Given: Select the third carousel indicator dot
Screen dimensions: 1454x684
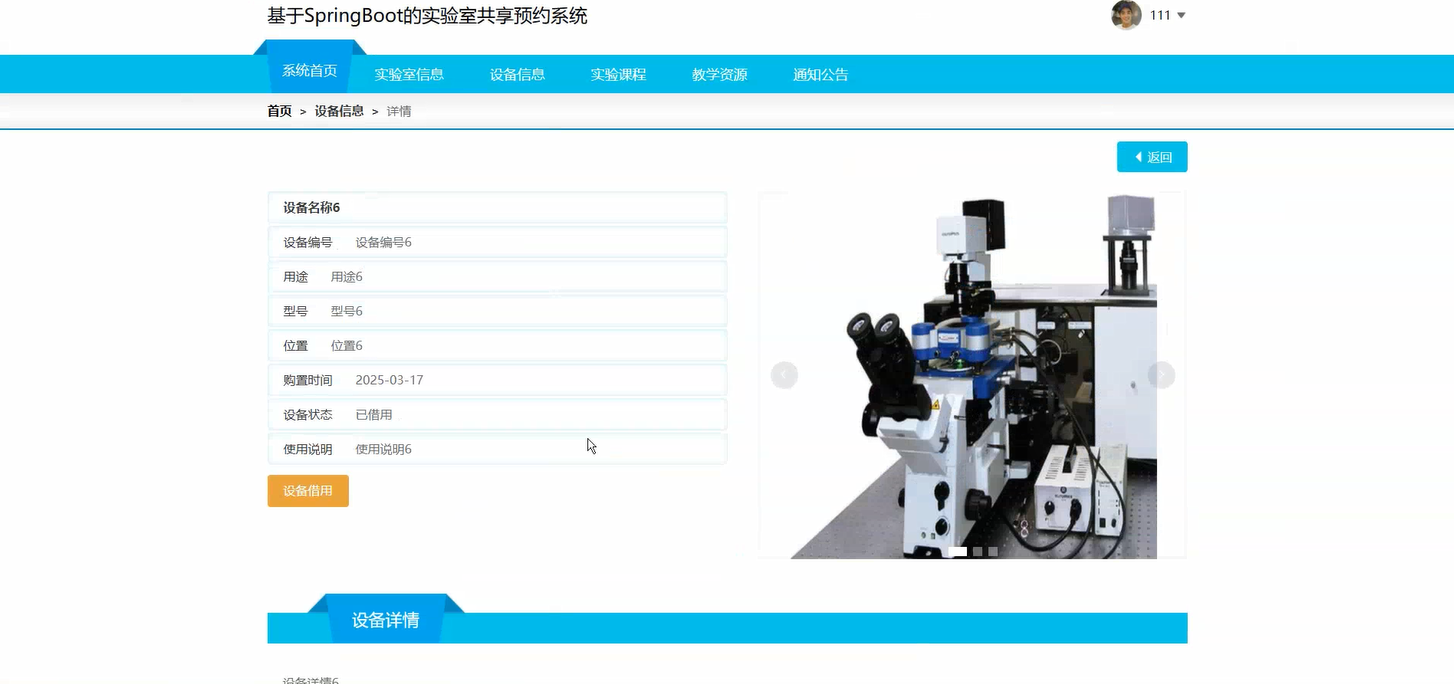Looking at the screenshot, I should tap(993, 551).
